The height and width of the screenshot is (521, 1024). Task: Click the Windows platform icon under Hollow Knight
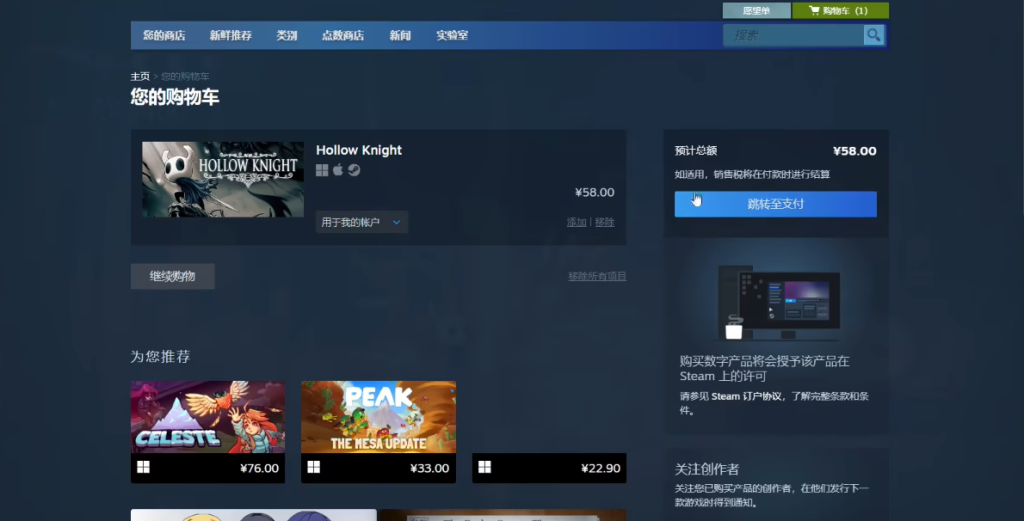[322, 170]
